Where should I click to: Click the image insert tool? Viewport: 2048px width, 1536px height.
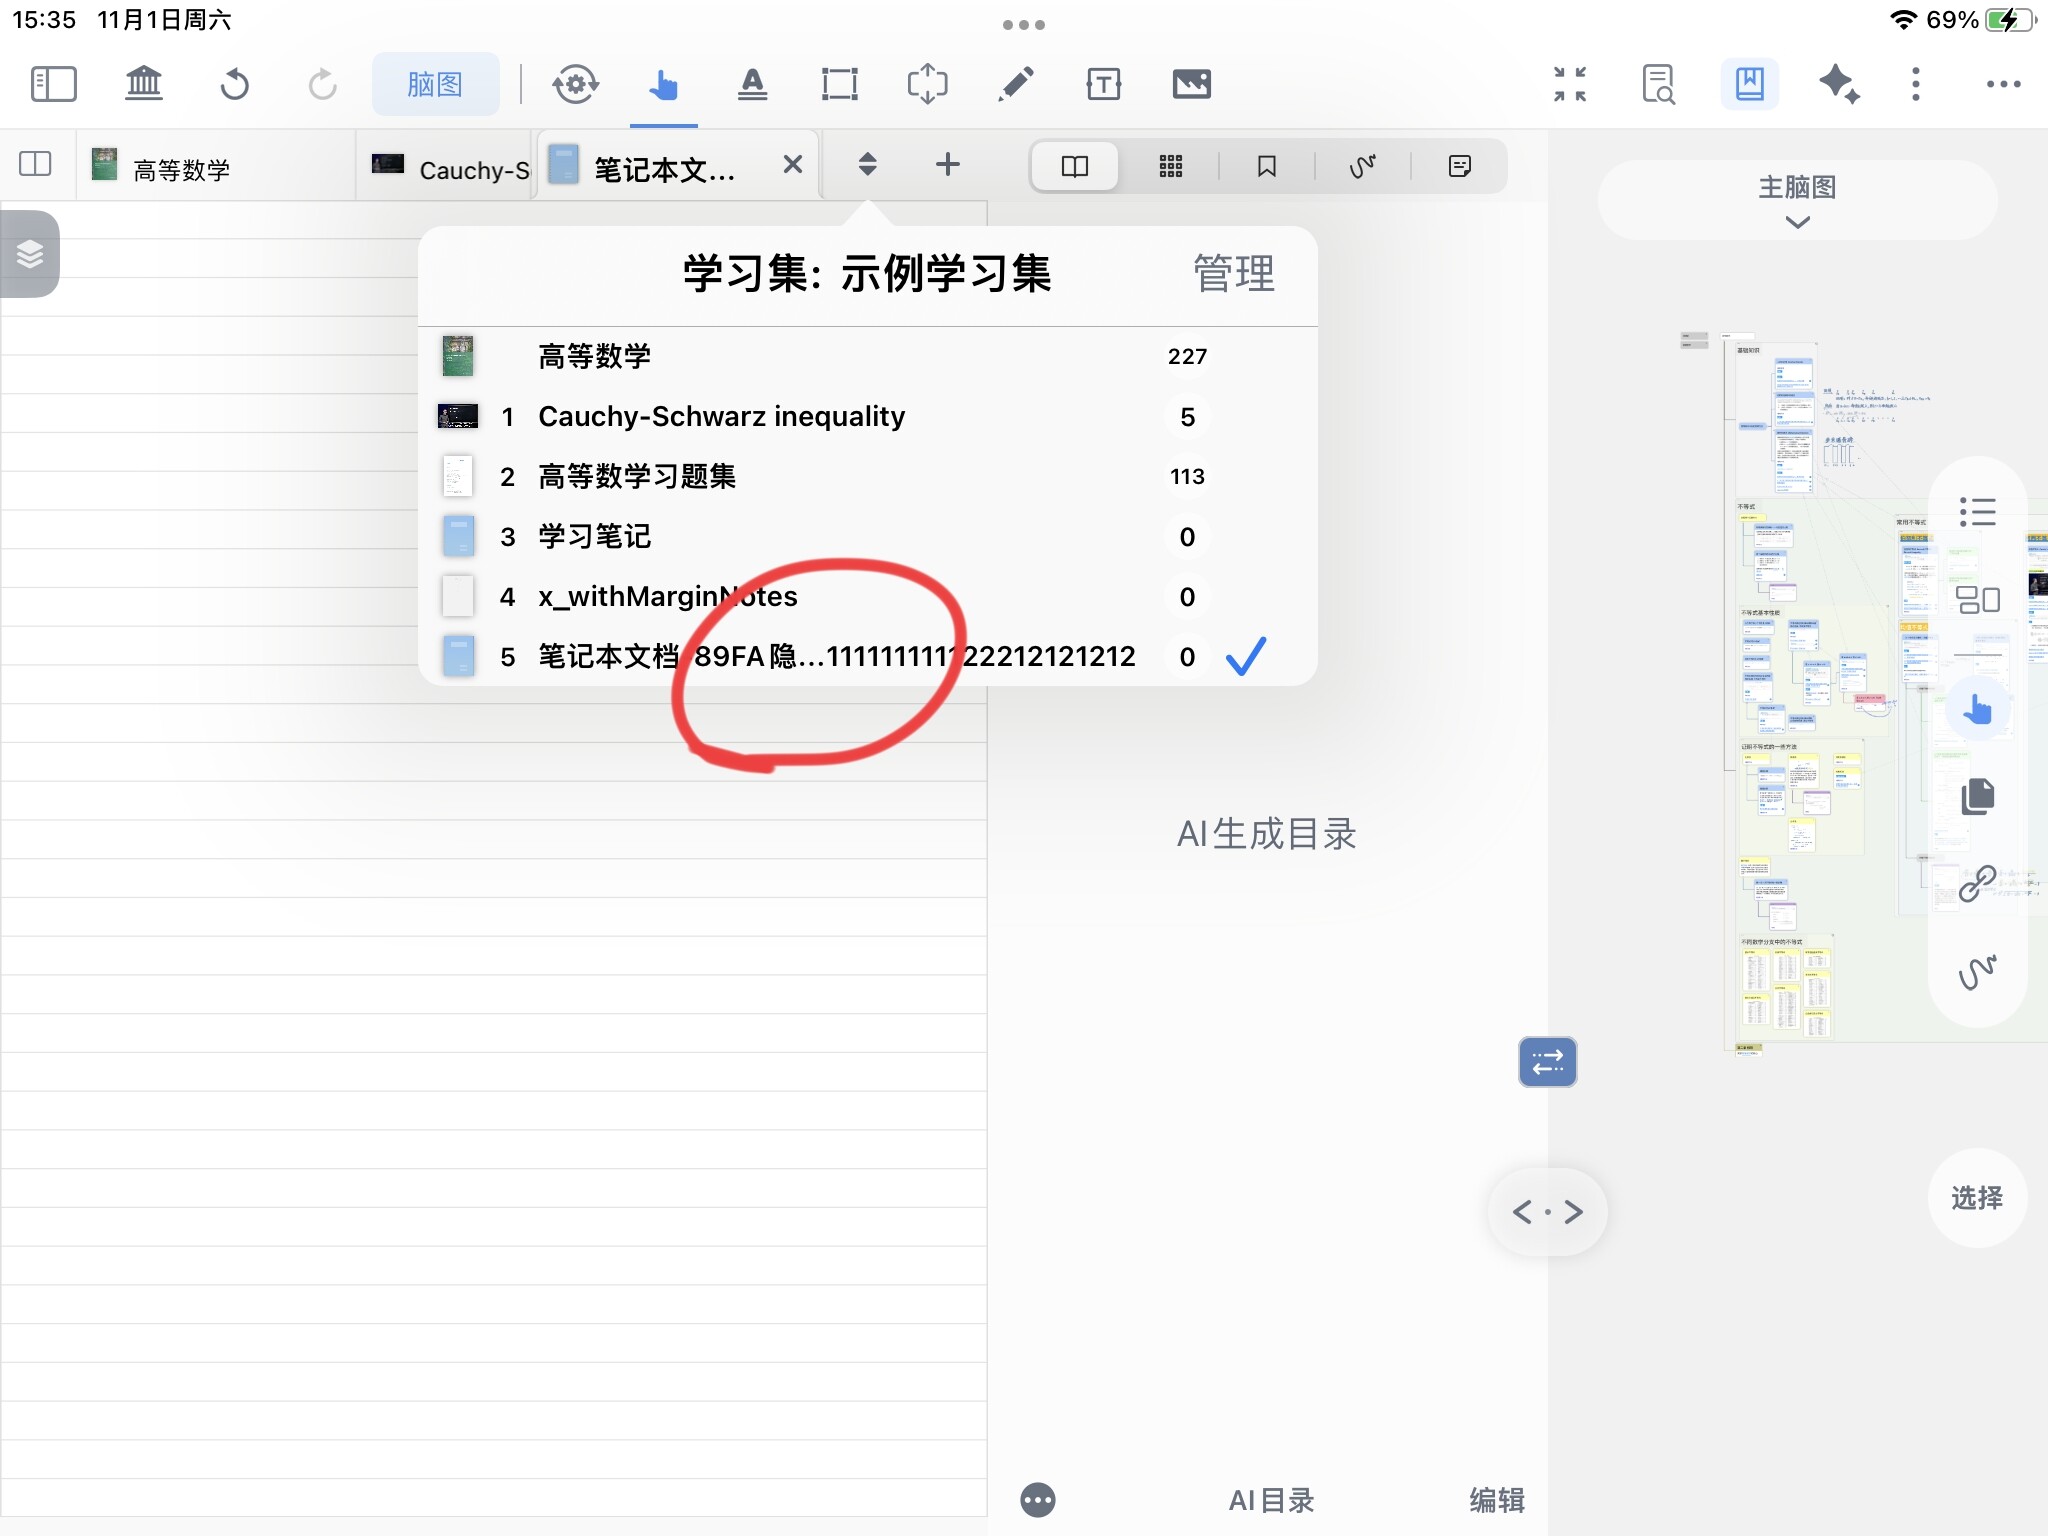(x=1191, y=84)
